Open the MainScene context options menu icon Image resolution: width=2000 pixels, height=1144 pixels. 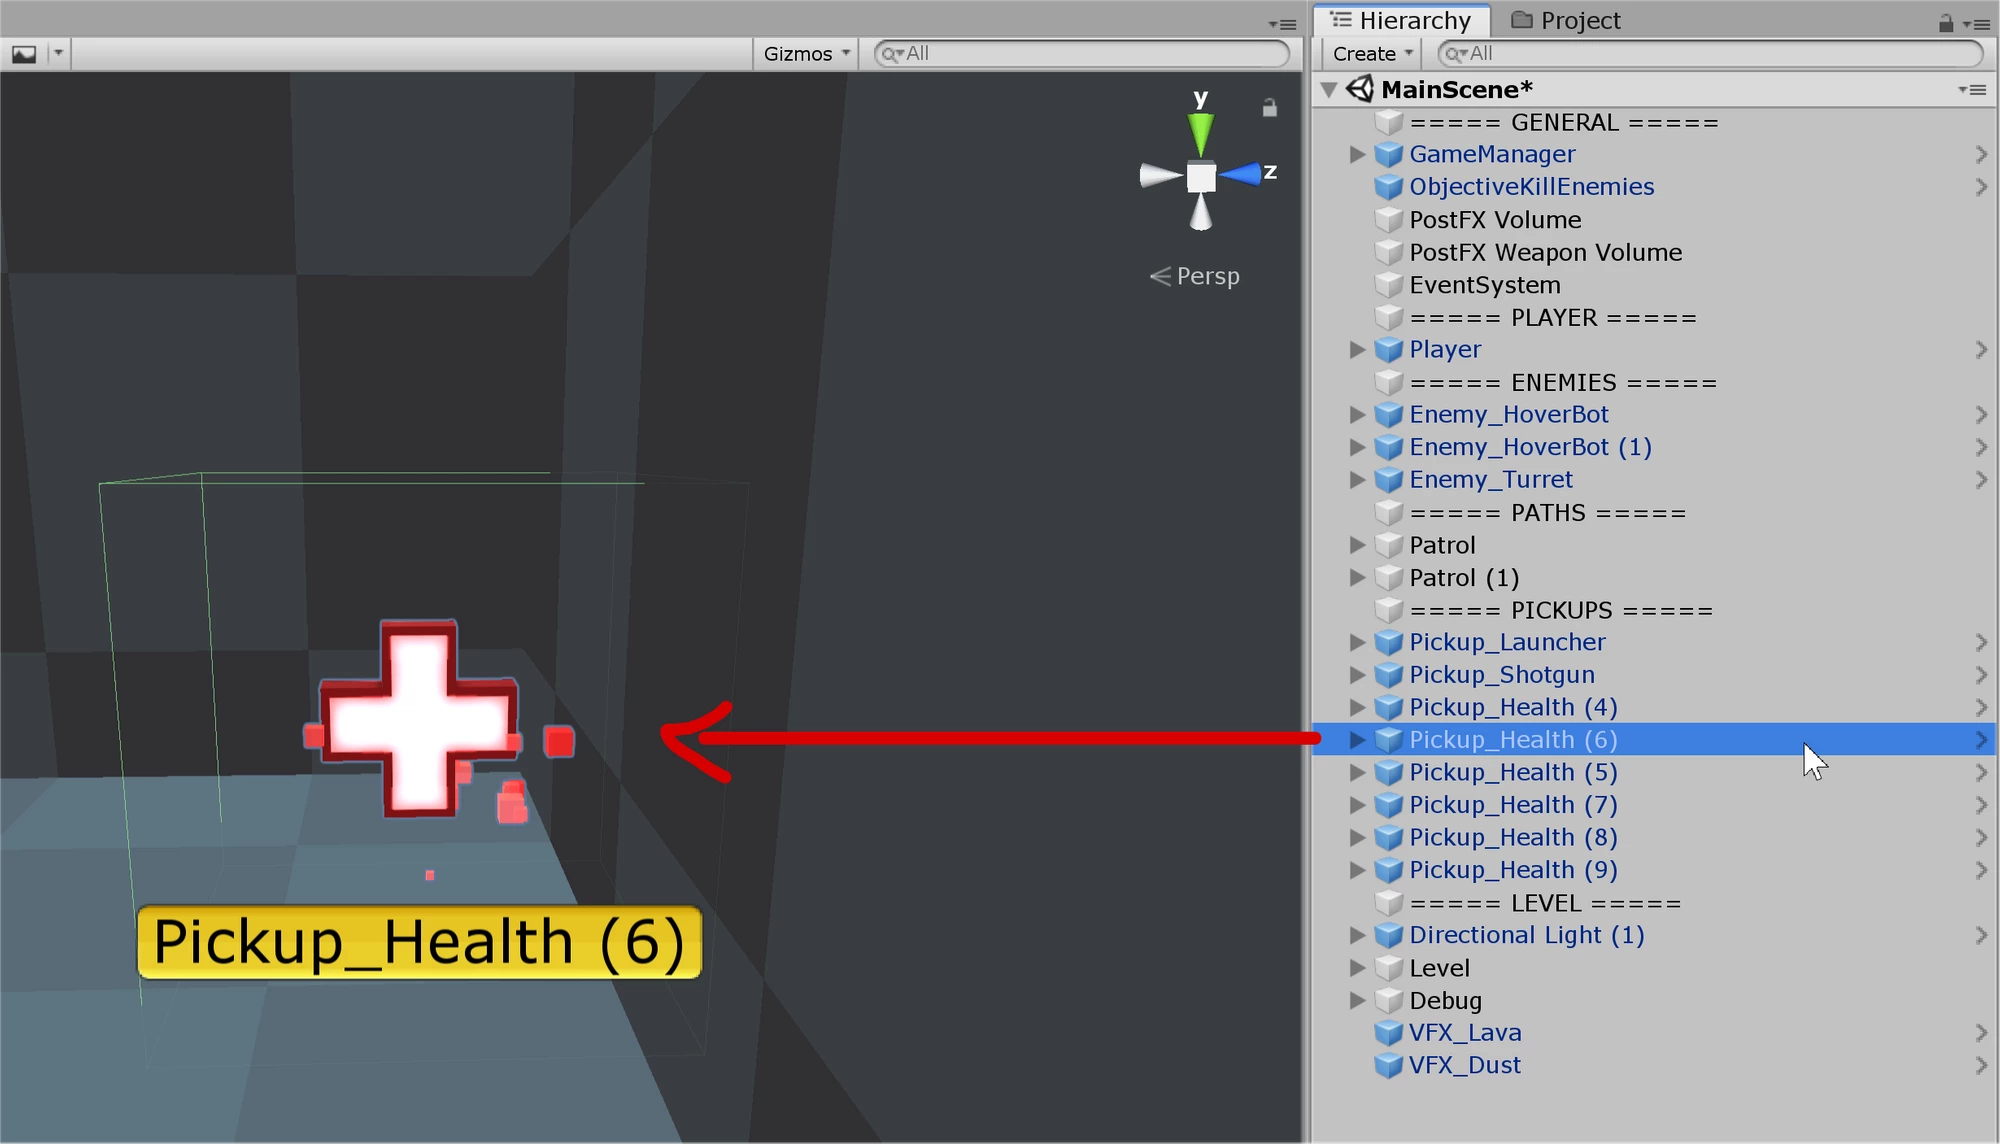click(1972, 90)
